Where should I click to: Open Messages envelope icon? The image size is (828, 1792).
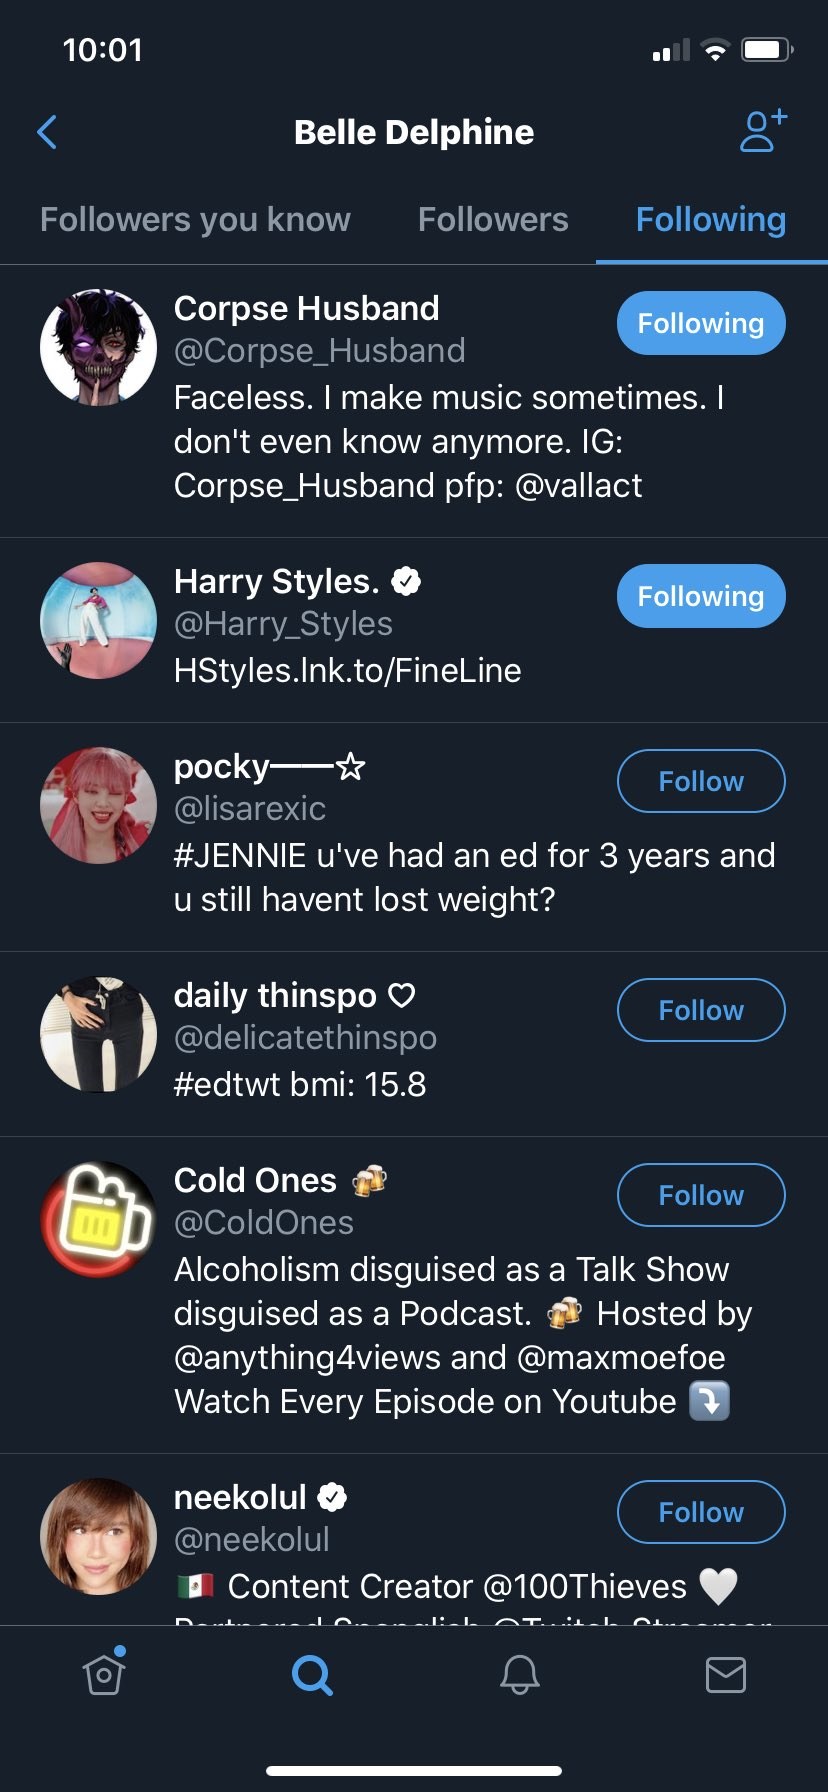click(x=725, y=1674)
